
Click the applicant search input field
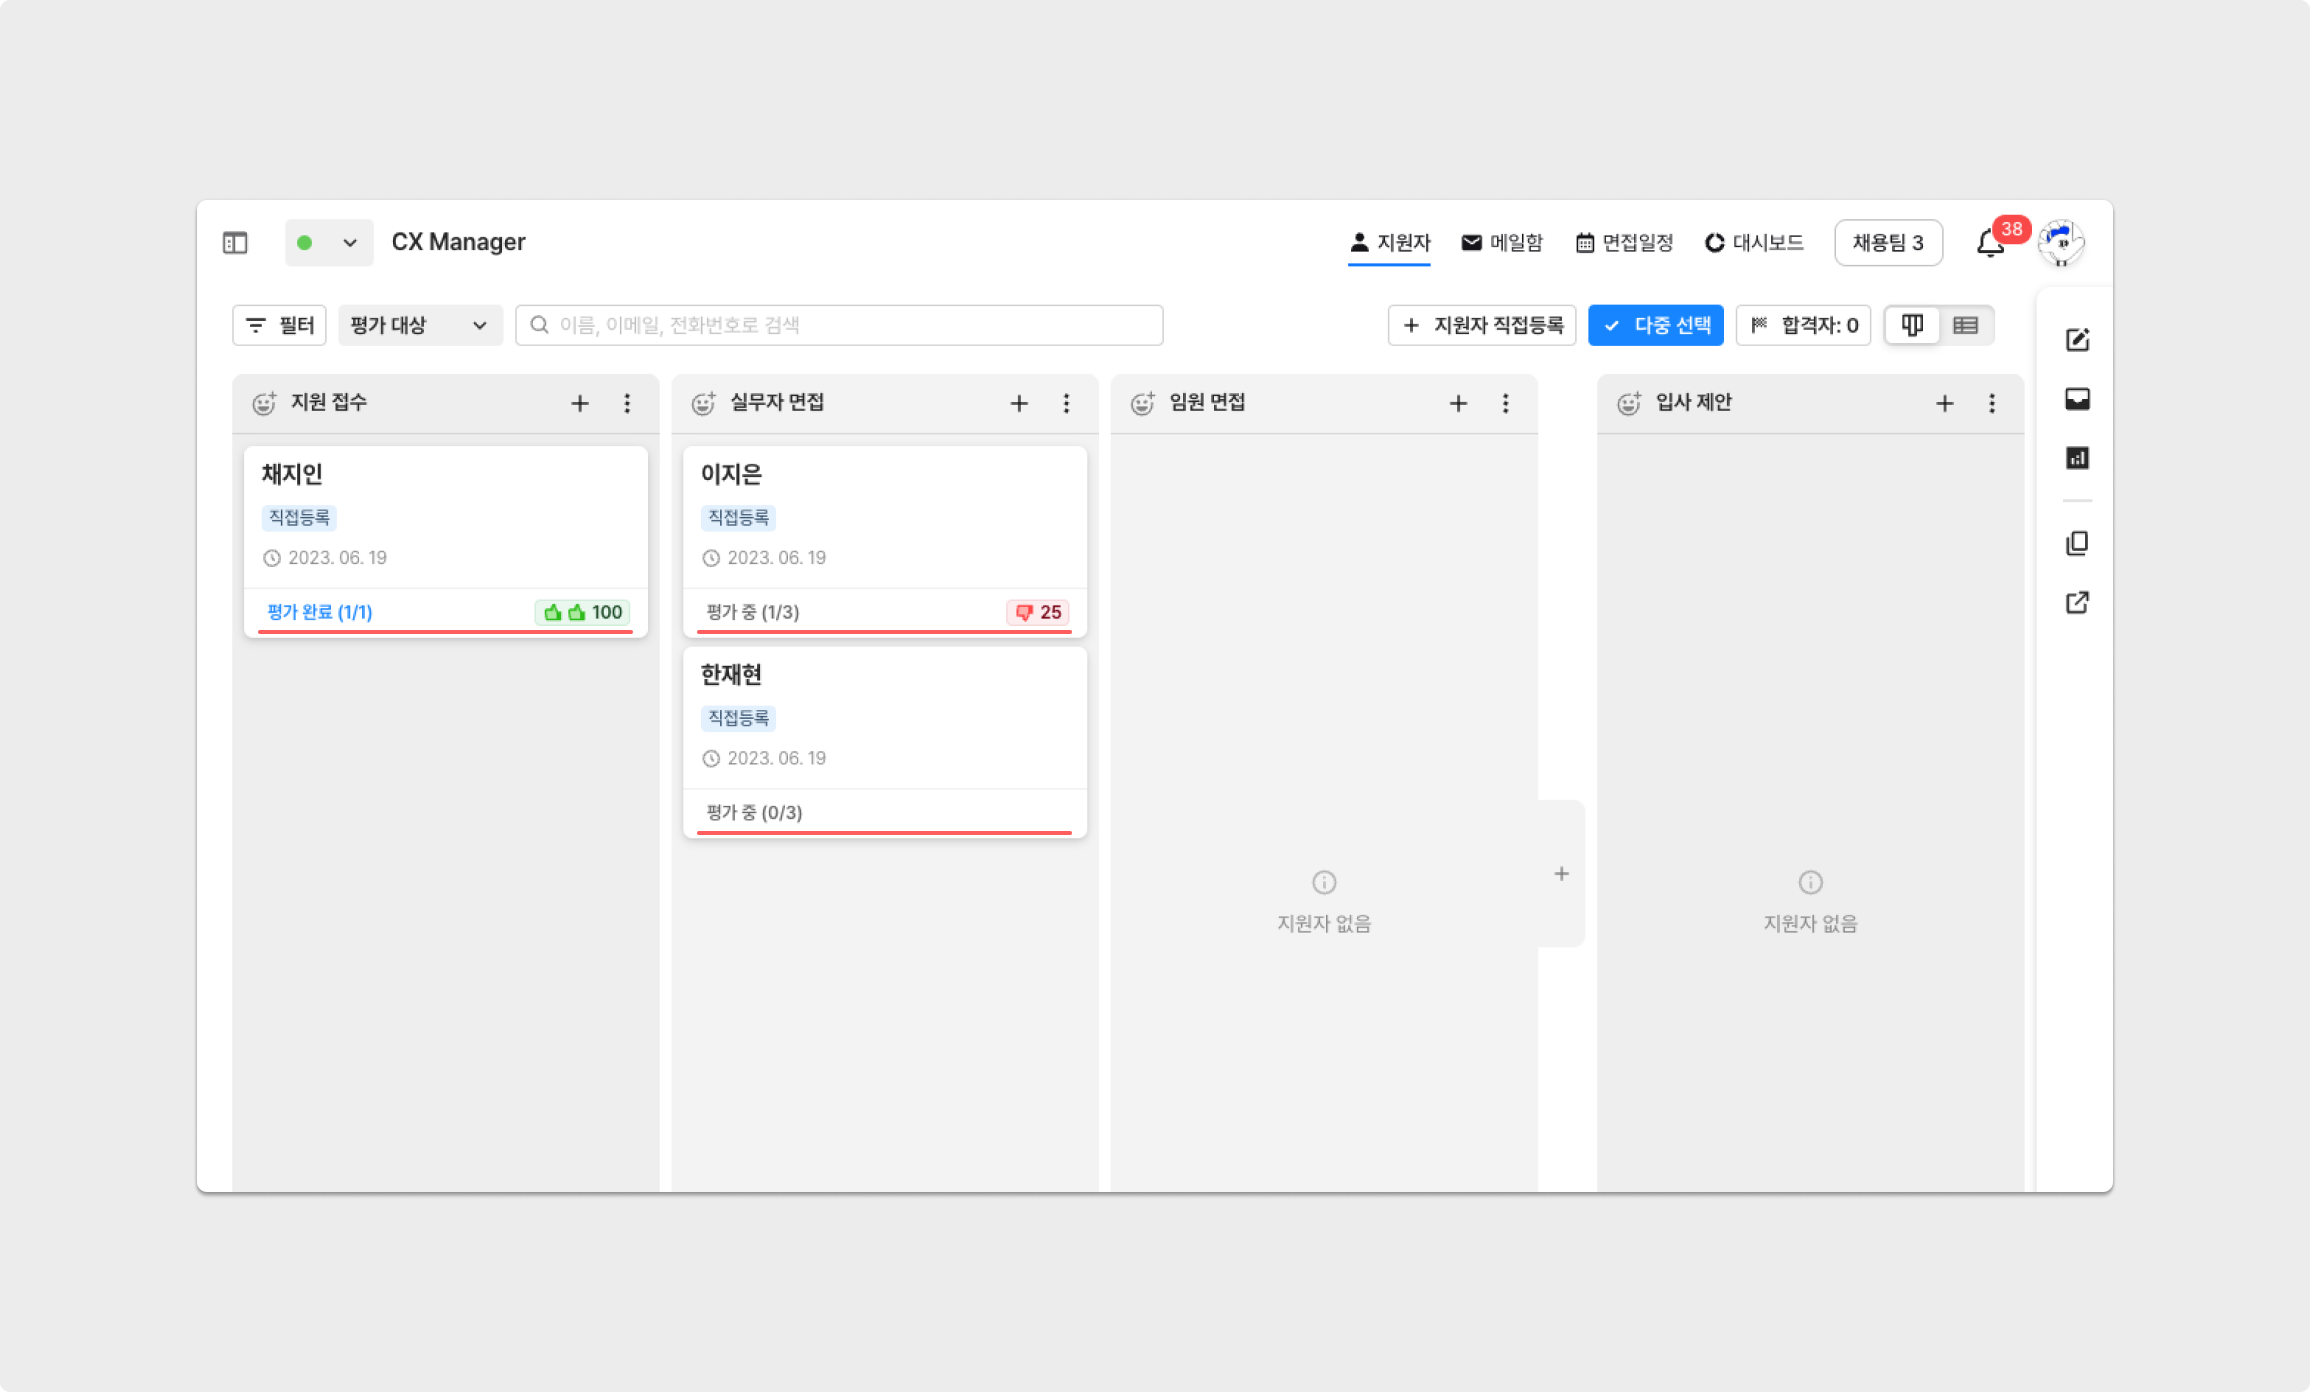tap(840, 325)
